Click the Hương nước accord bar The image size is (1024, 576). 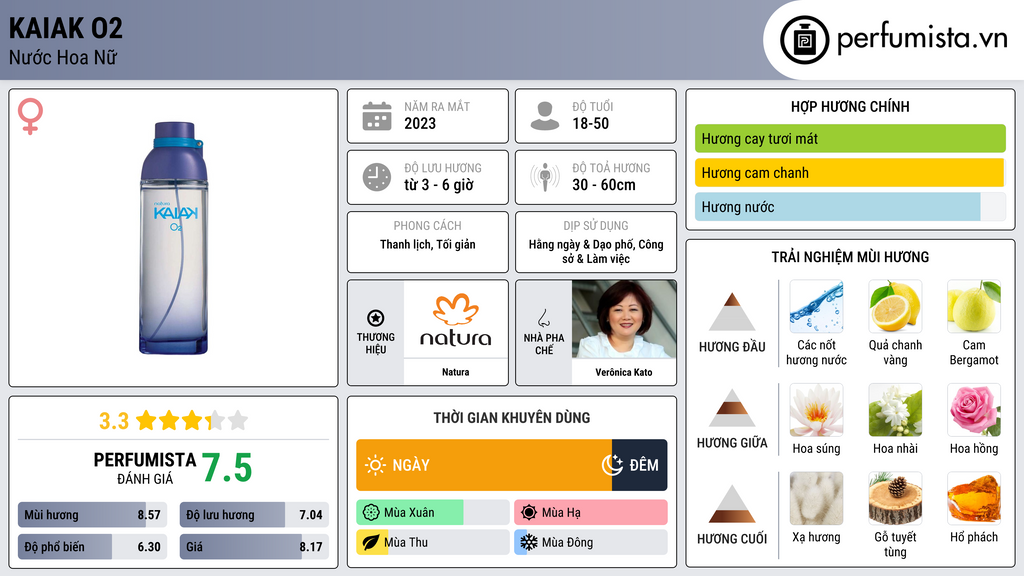point(850,207)
